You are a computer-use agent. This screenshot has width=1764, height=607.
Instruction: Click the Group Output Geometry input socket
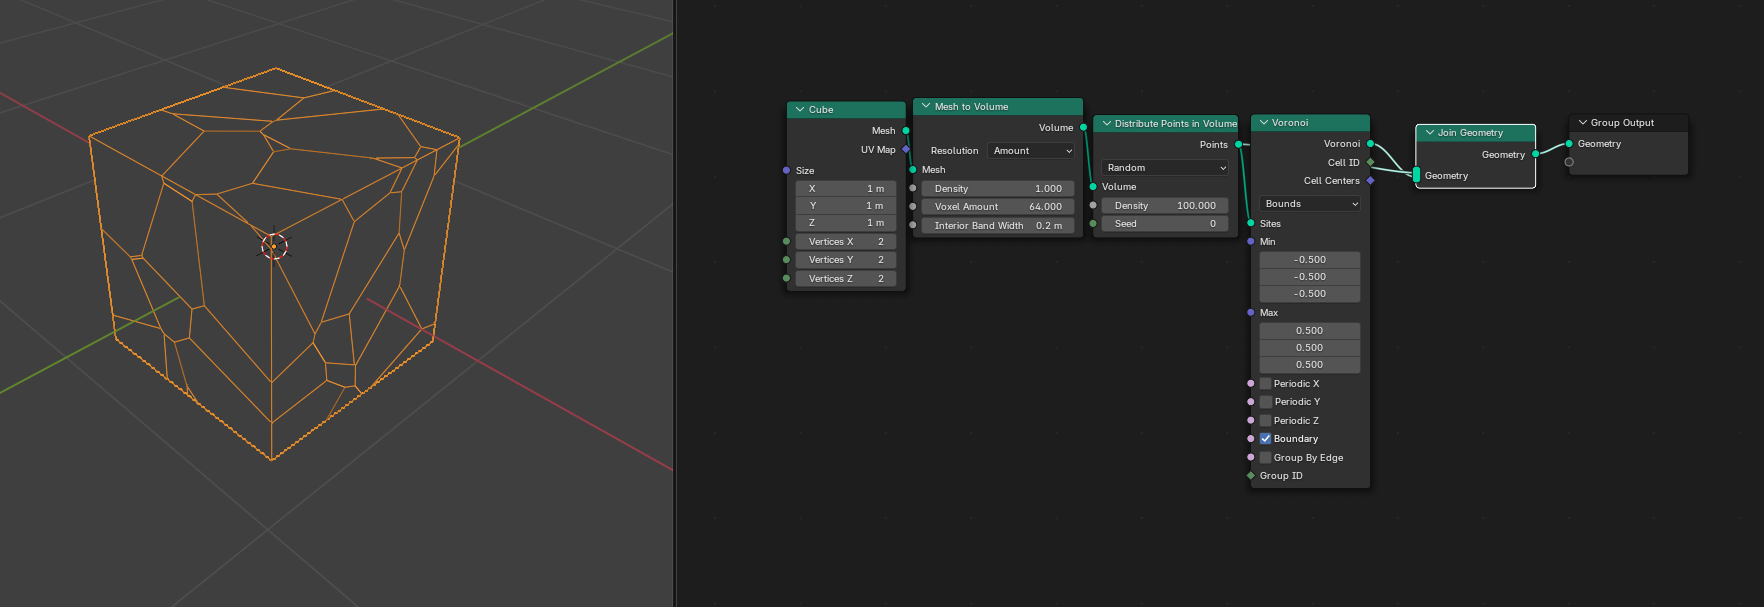(1569, 144)
